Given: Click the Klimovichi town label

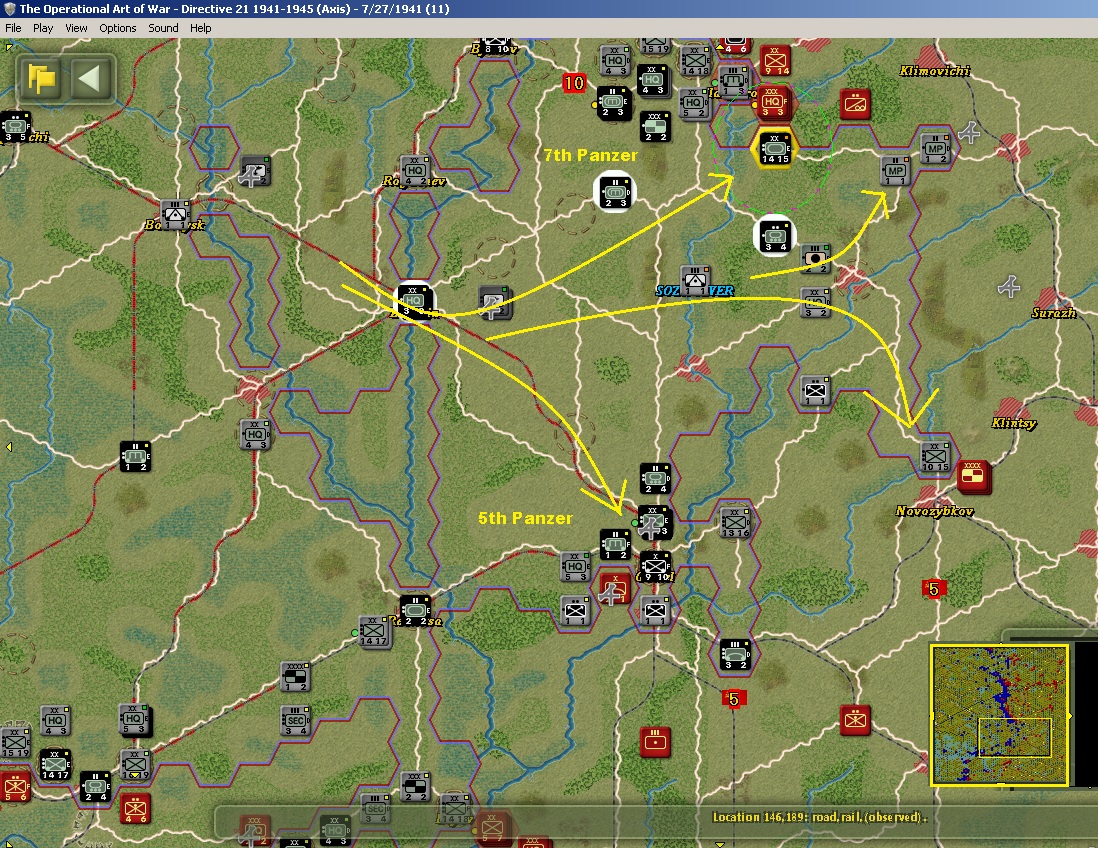Looking at the screenshot, I should point(934,71).
